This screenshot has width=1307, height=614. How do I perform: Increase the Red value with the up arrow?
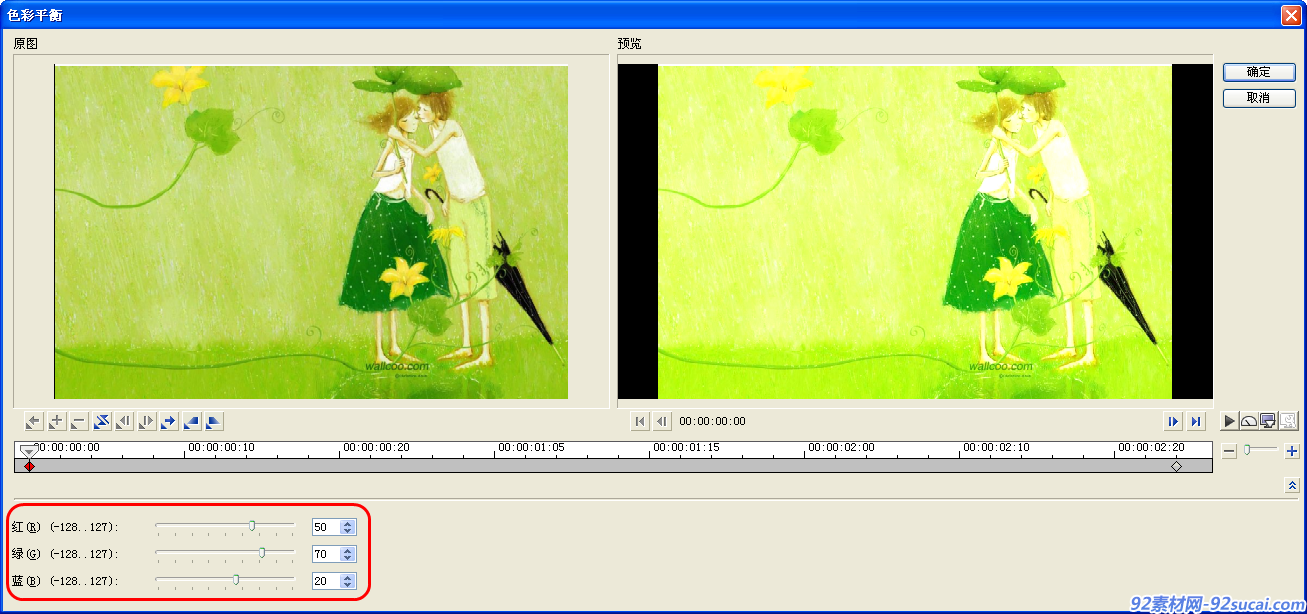click(x=348, y=523)
